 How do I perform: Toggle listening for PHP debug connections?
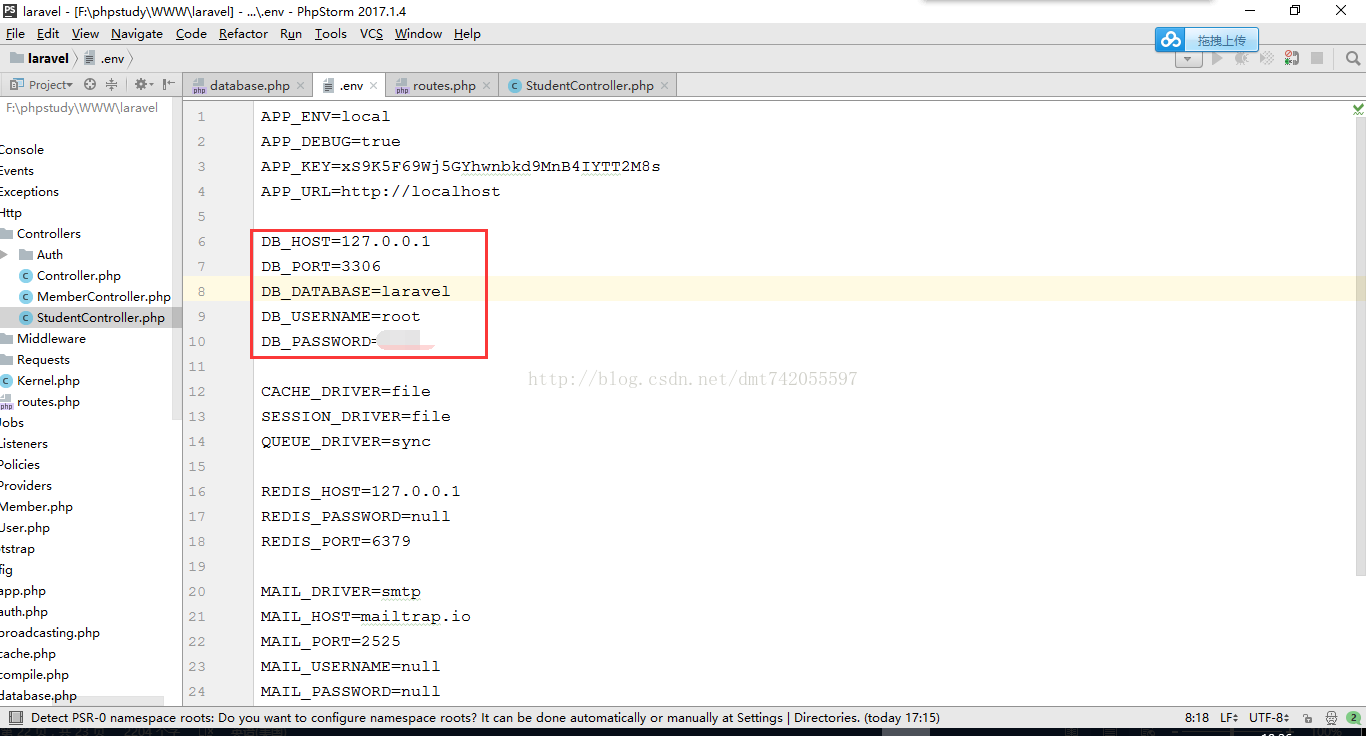(1292, 59)
